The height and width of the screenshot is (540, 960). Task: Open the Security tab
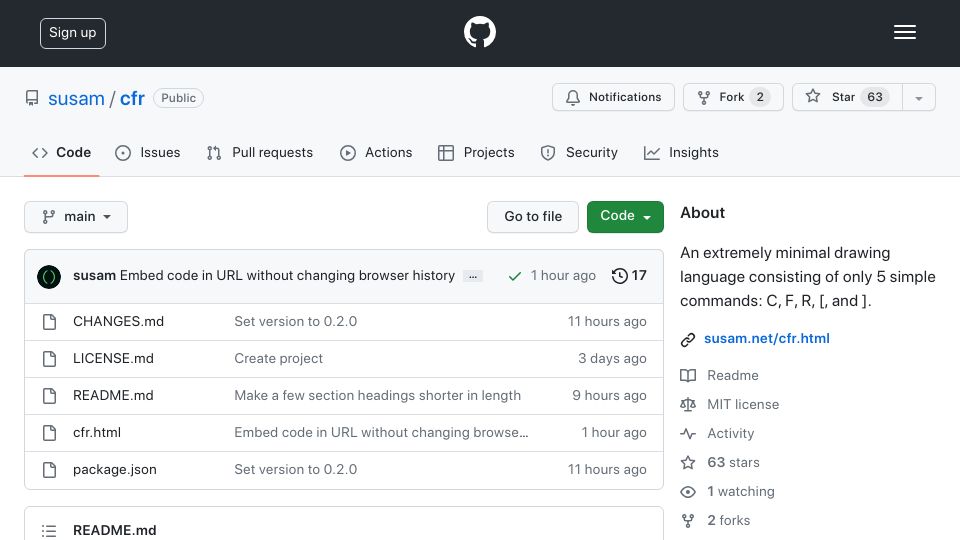coord(579,152)
